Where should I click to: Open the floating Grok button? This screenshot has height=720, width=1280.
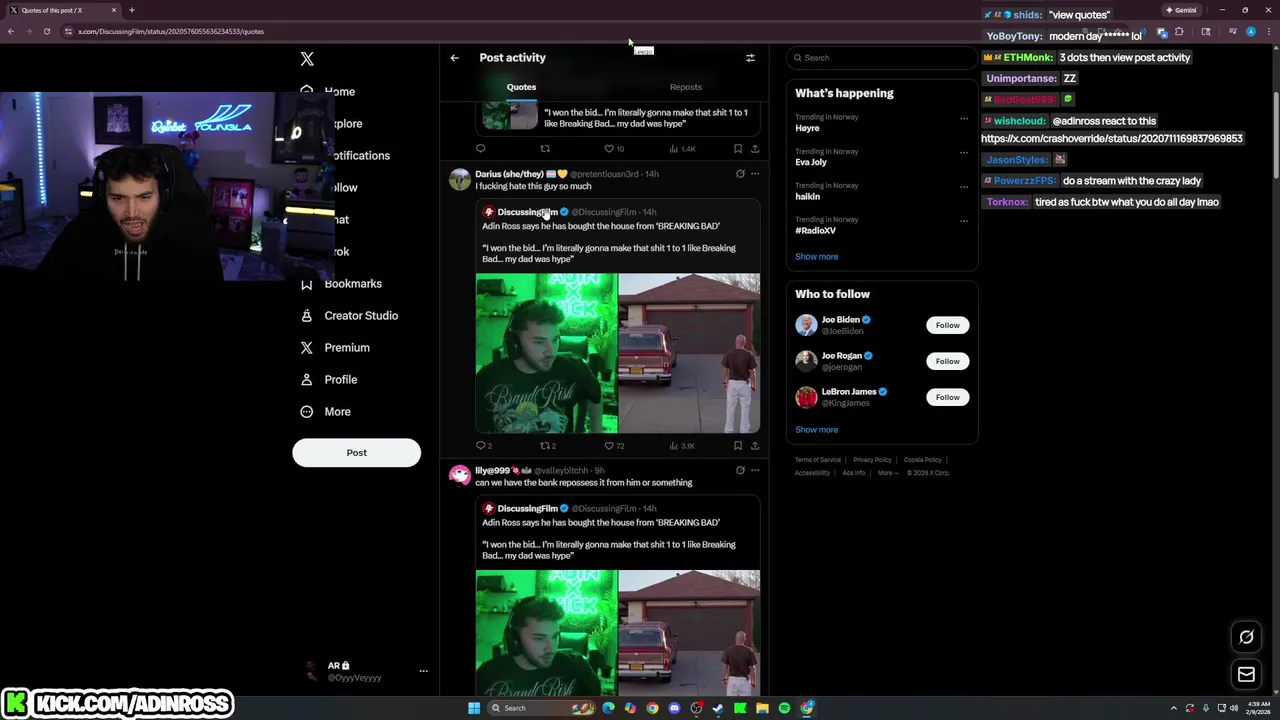coord(1246,637)
